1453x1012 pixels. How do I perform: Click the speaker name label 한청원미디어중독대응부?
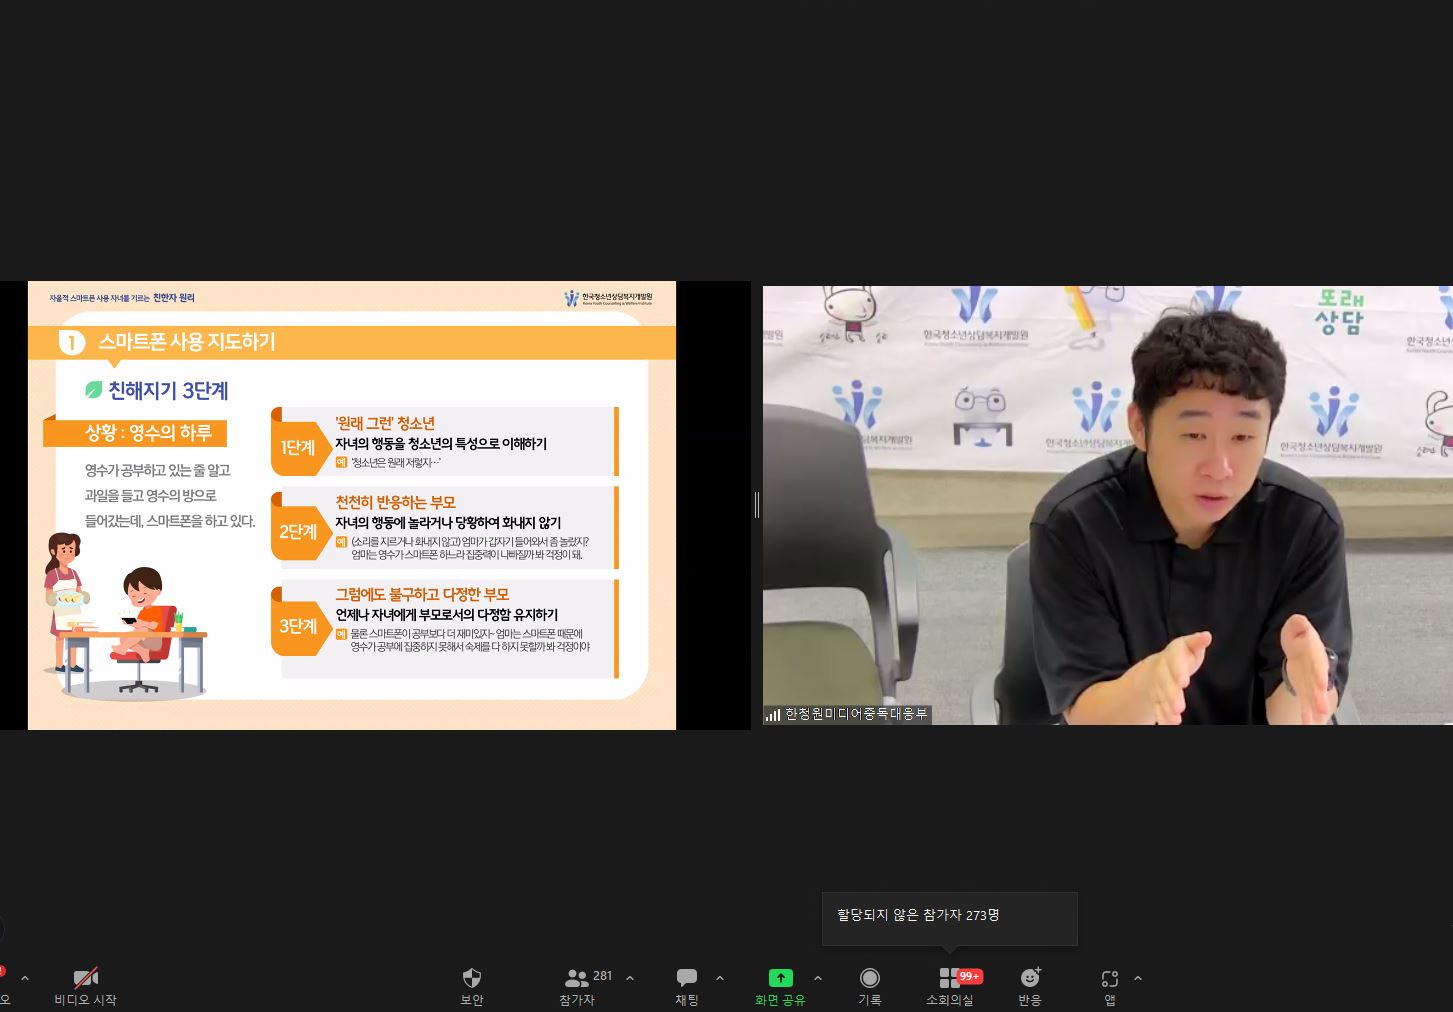[856, 714]
